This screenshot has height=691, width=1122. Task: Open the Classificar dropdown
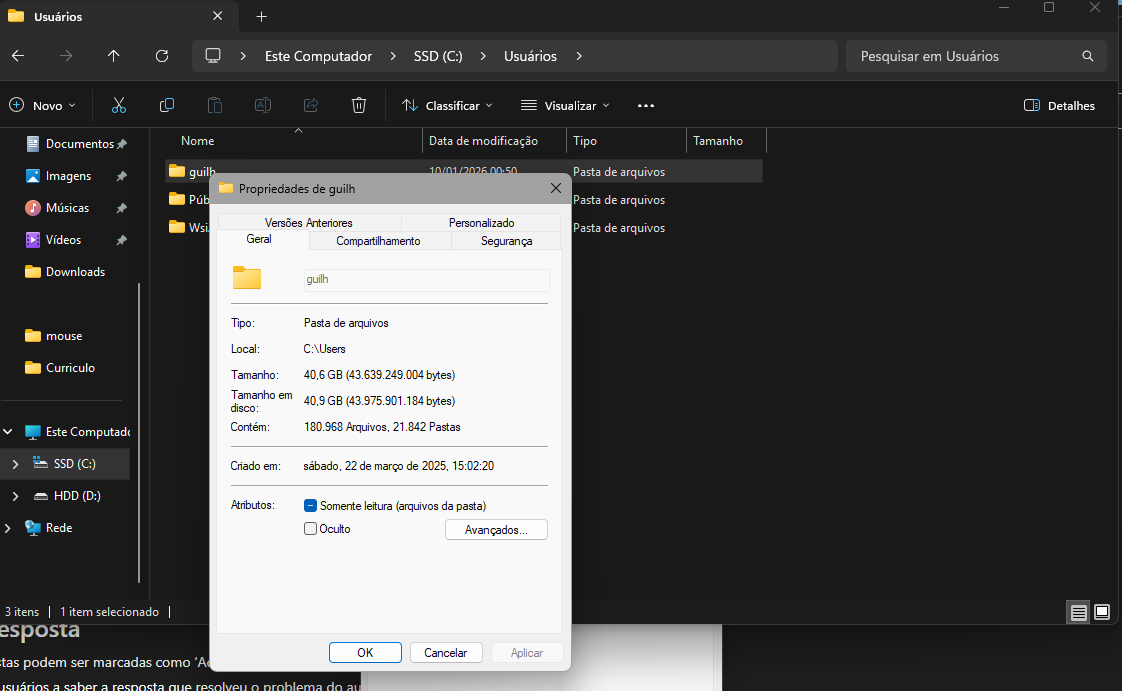447,105
